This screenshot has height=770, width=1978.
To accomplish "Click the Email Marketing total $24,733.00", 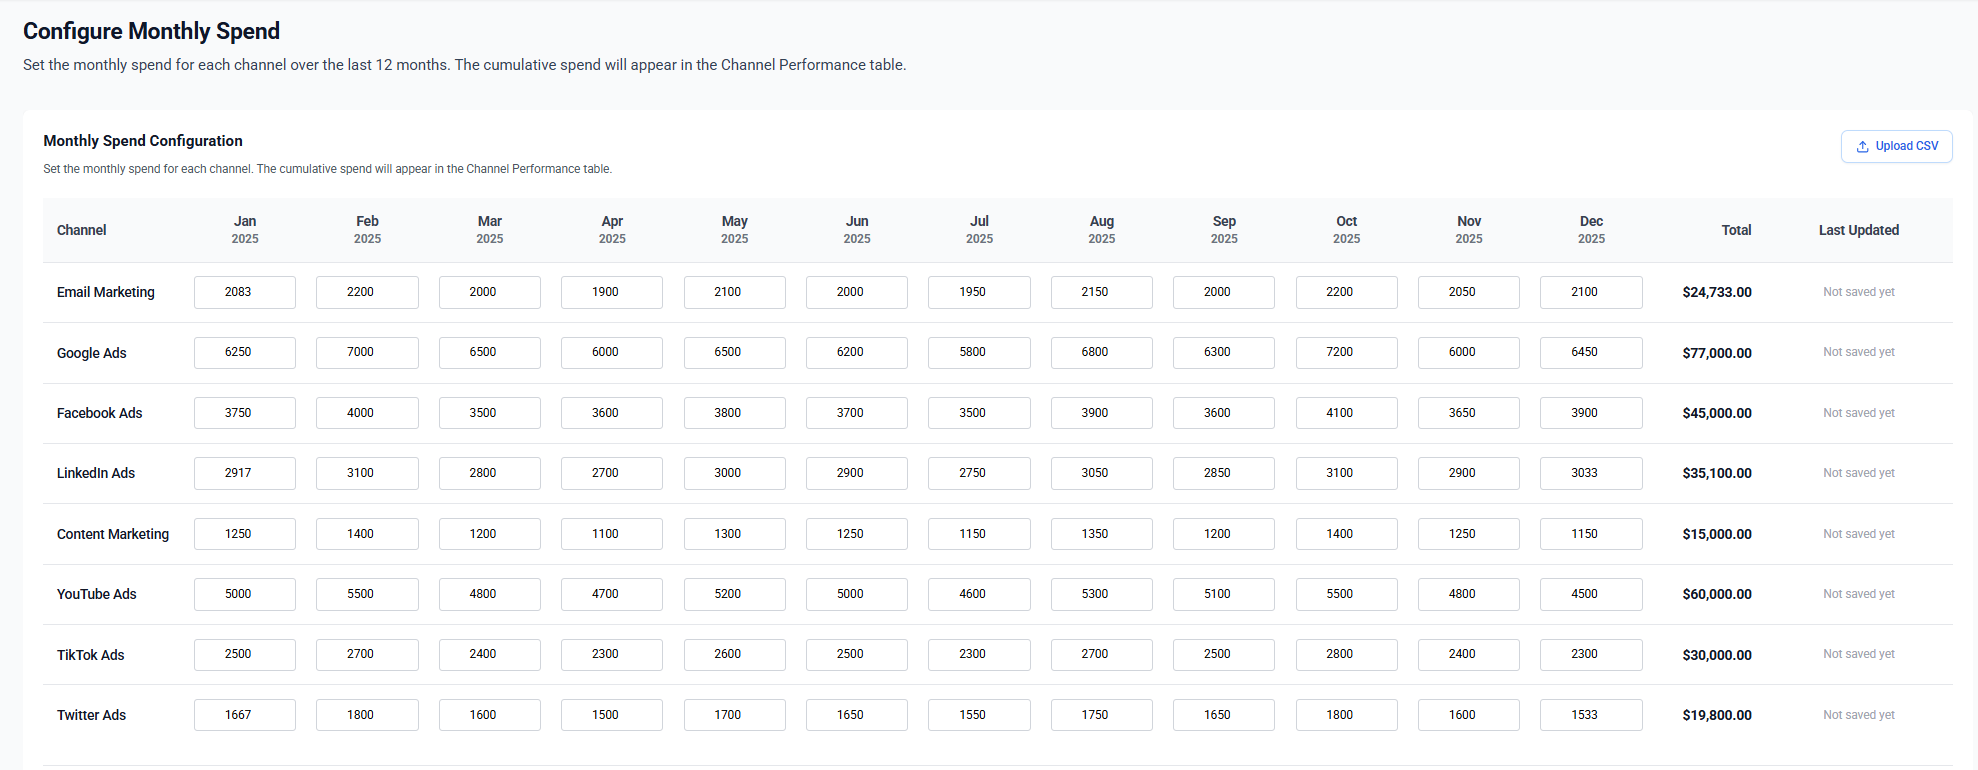I will point(1717,293).
